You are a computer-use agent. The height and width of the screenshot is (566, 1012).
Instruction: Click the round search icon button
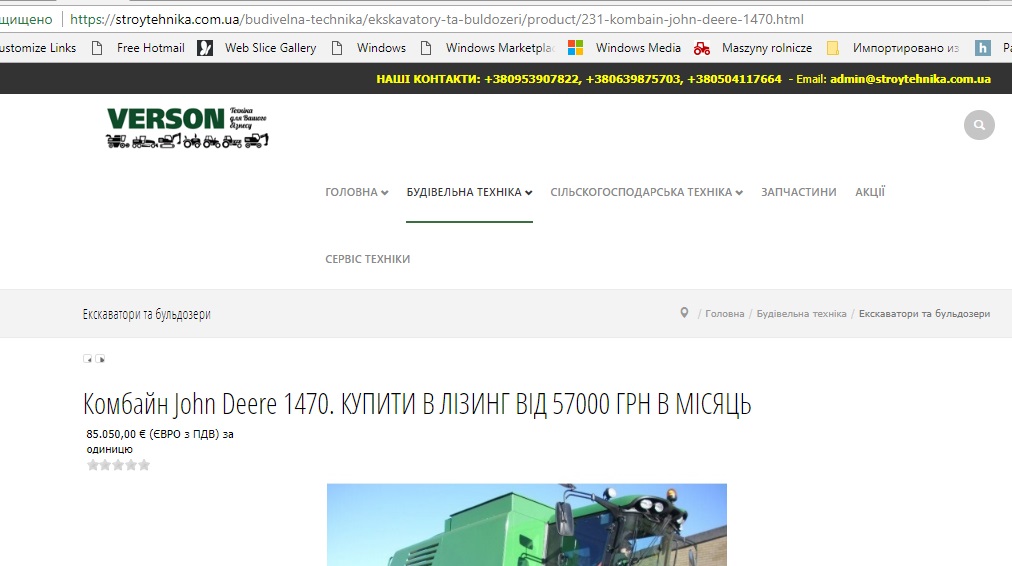[x=979, y=125]
